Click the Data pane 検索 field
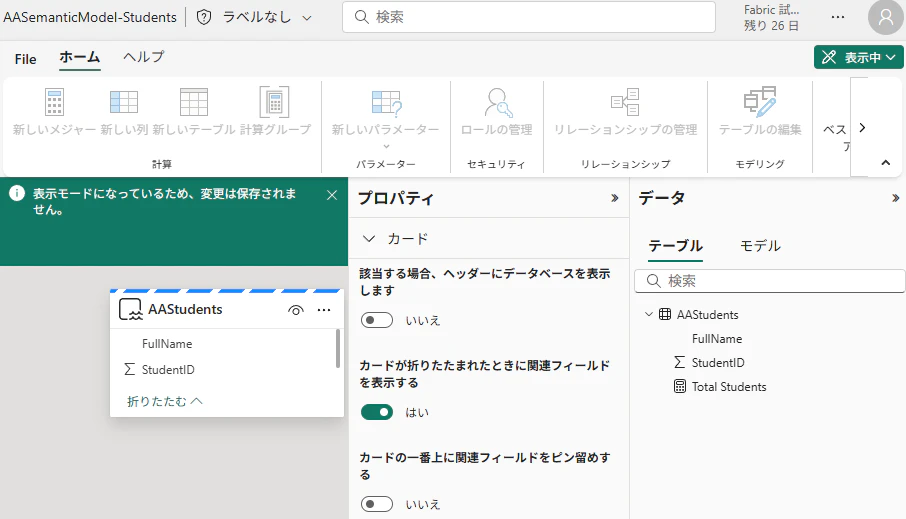Image resolution: width=906 pixels, height=519 pixels. tap(770, 281)
